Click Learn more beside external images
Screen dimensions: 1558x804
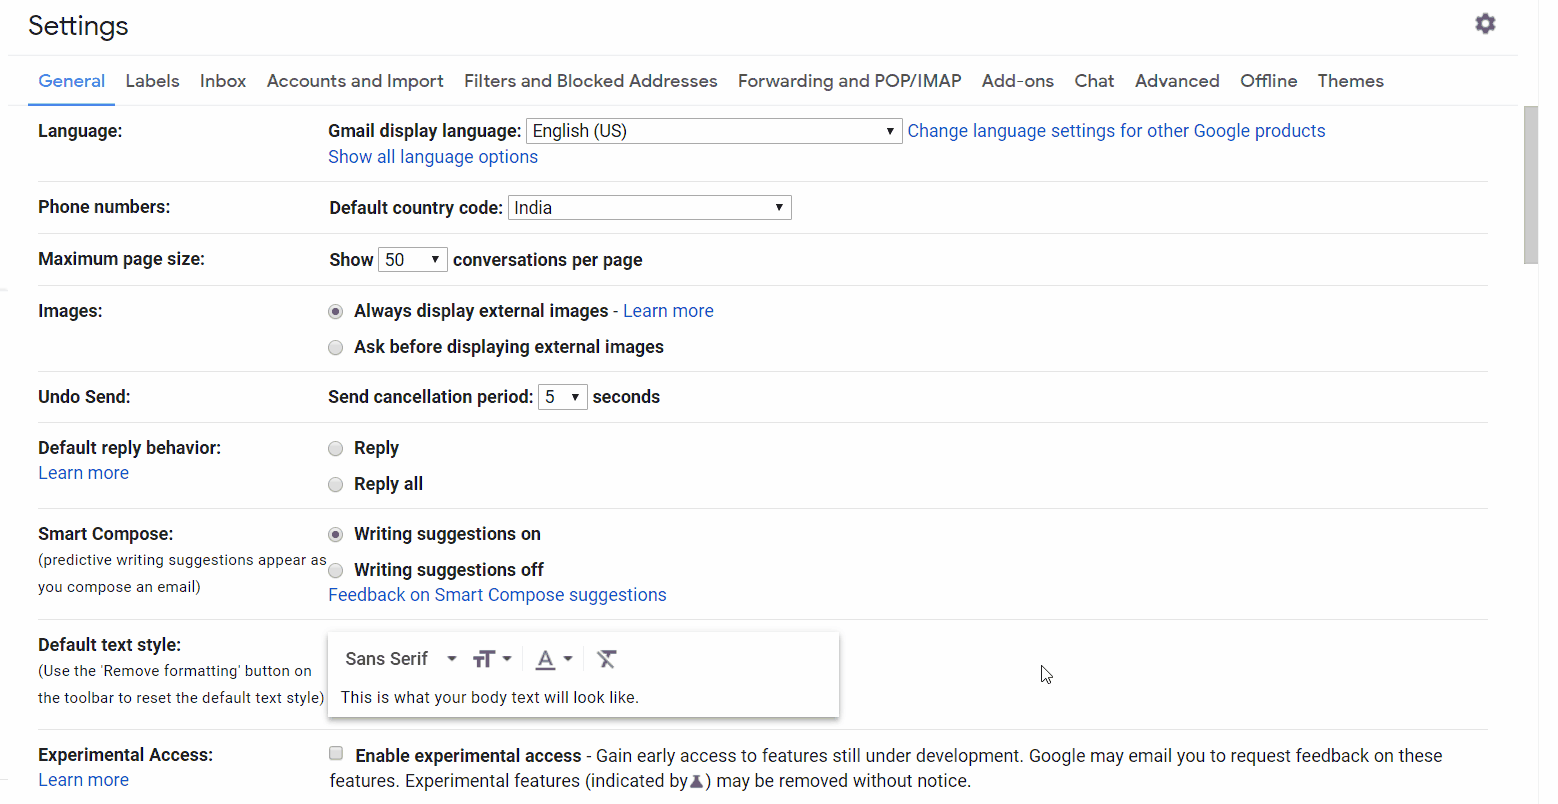pos(668,311)
